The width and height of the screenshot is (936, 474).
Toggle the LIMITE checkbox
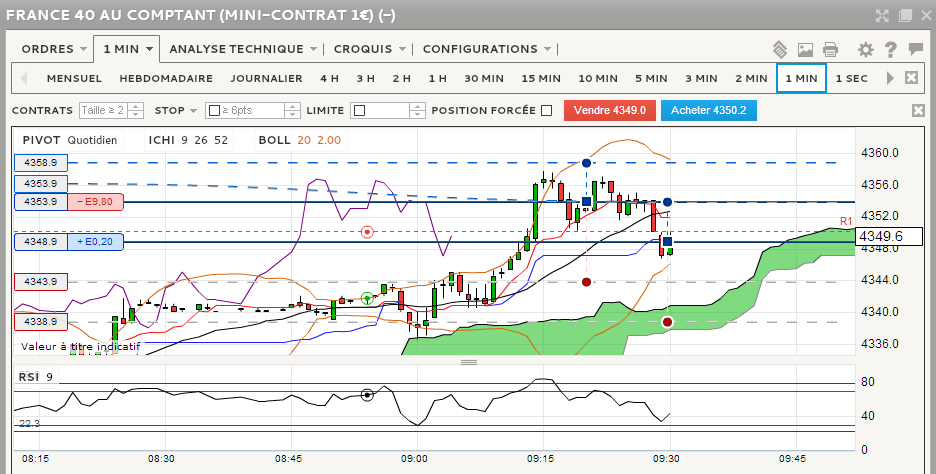click(359, 111)
